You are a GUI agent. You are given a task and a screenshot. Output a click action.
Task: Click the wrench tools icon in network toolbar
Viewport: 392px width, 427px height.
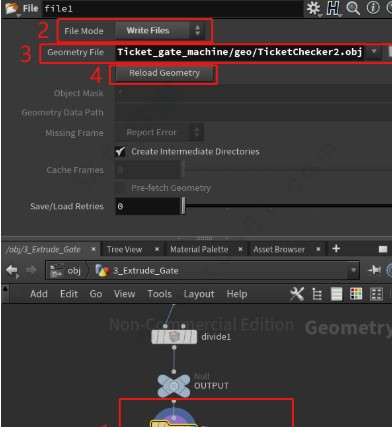(x=297, y=294)
